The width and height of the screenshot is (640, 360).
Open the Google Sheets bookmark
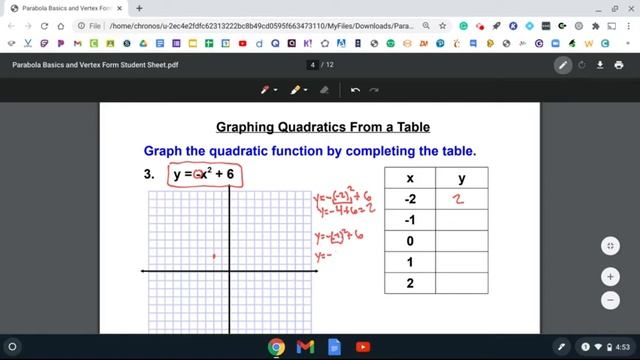tap(209, 43)
